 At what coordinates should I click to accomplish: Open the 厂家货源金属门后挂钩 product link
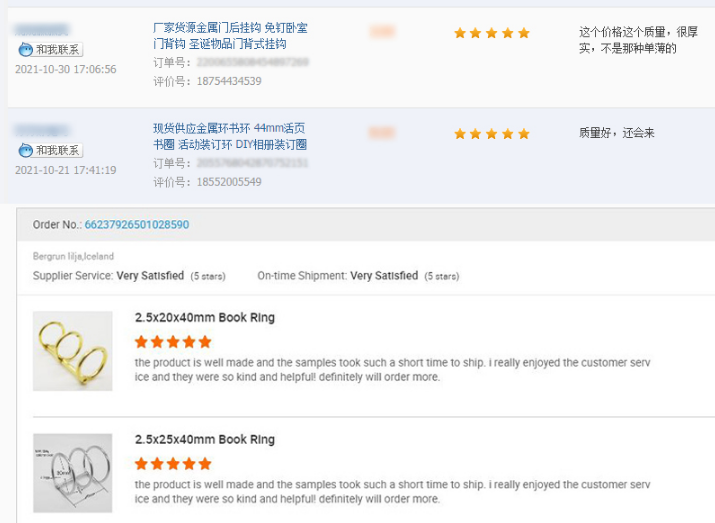[230, 36]
